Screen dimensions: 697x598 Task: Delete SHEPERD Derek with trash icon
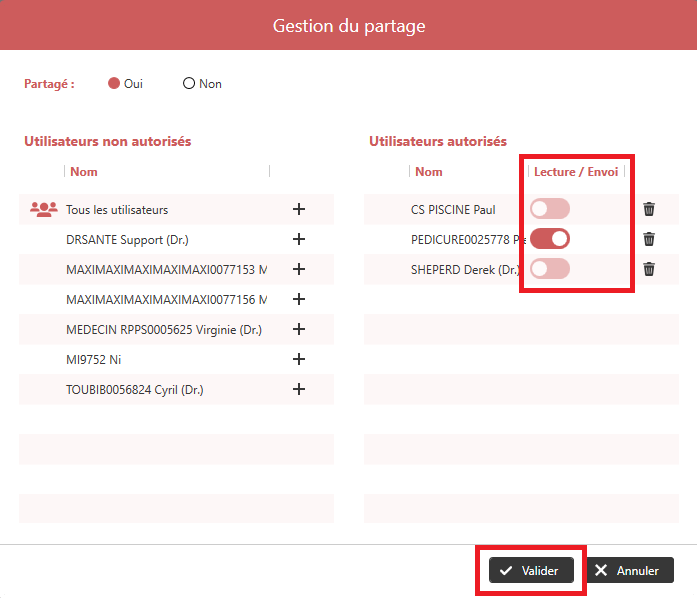click(649, 269)
